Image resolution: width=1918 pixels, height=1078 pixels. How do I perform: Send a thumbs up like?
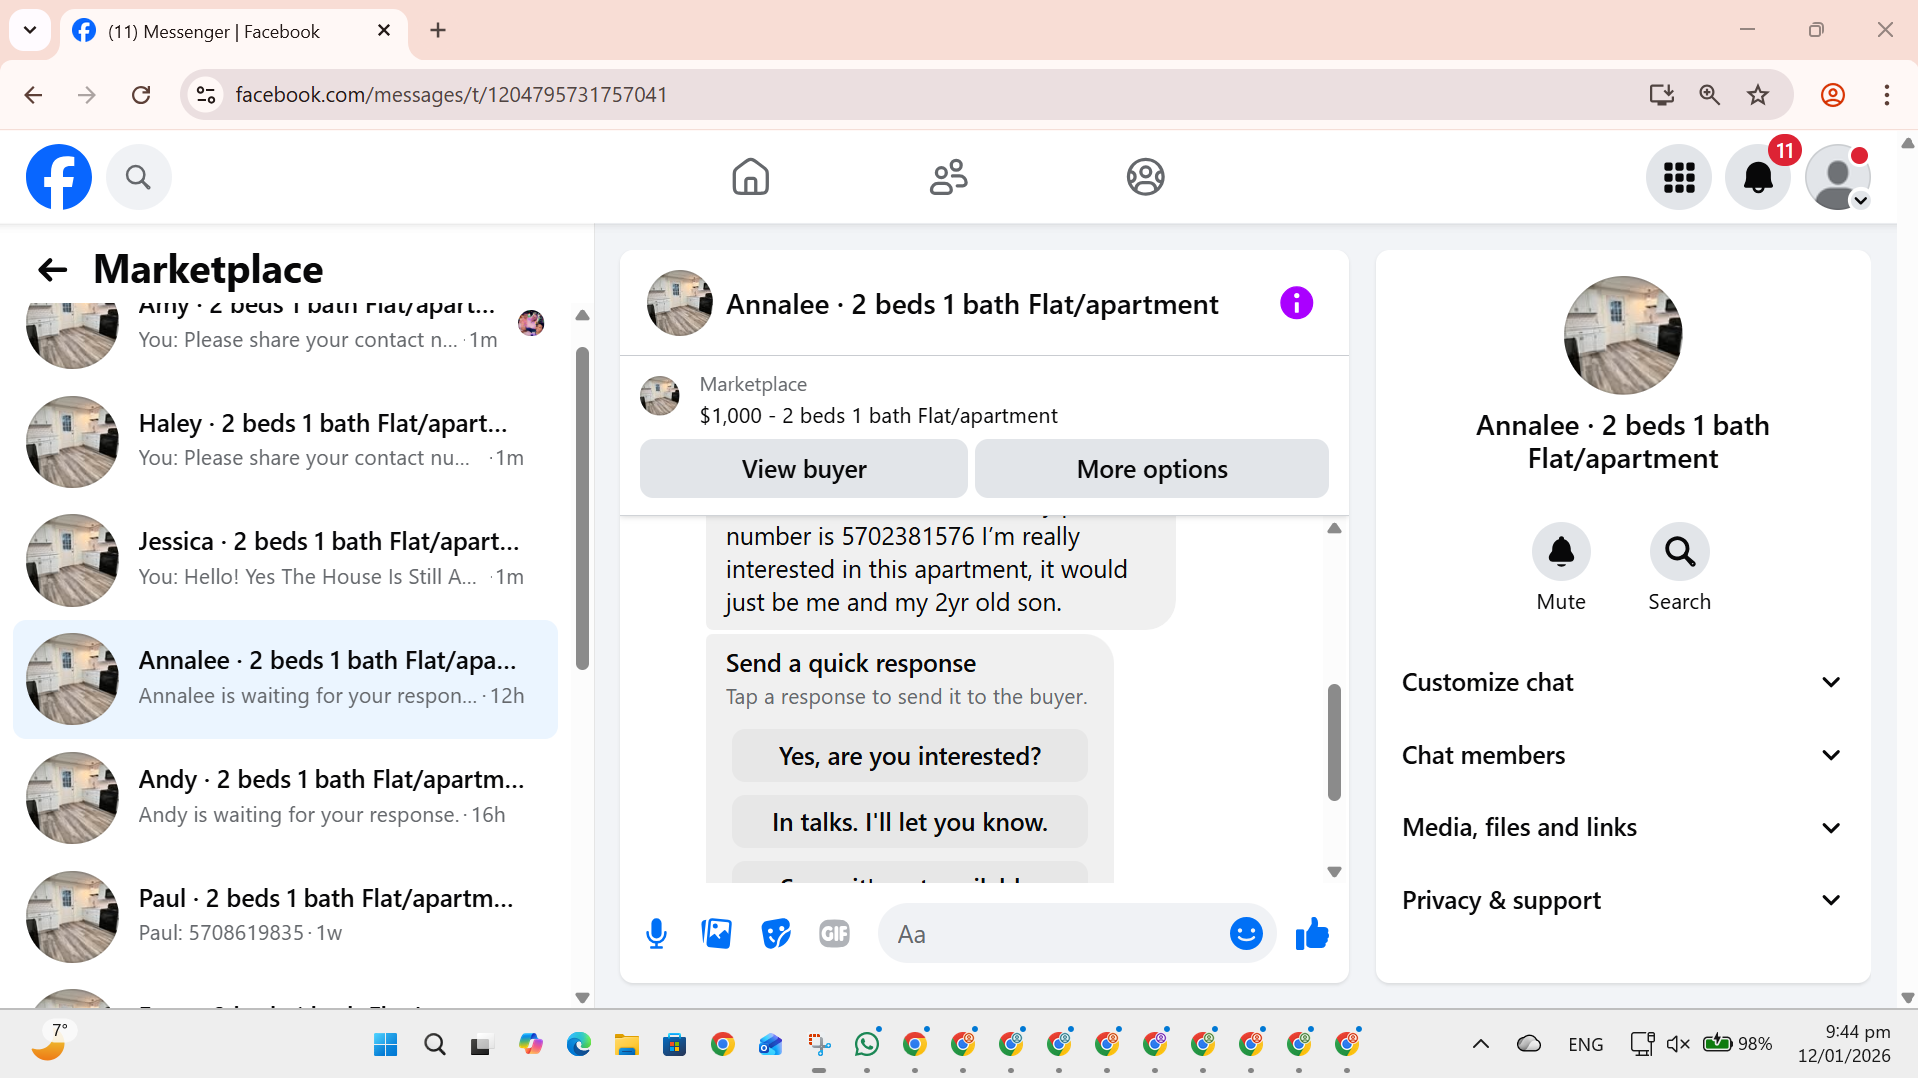click(x=1311, y=934)
